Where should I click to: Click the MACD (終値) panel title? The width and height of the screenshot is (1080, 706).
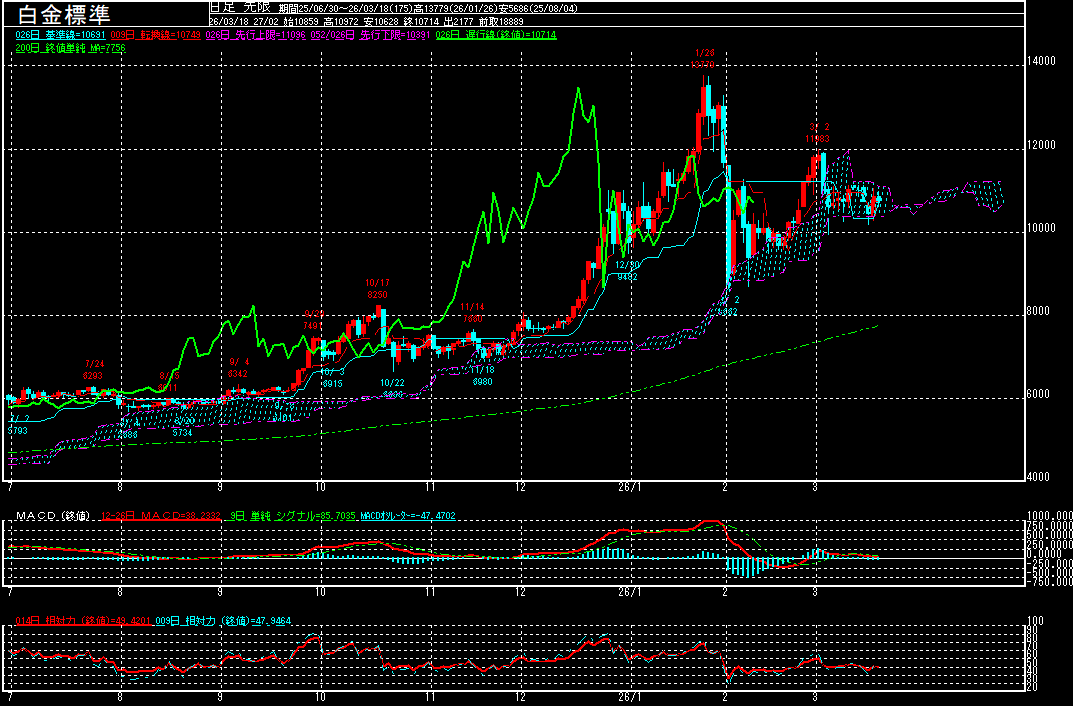48,515
